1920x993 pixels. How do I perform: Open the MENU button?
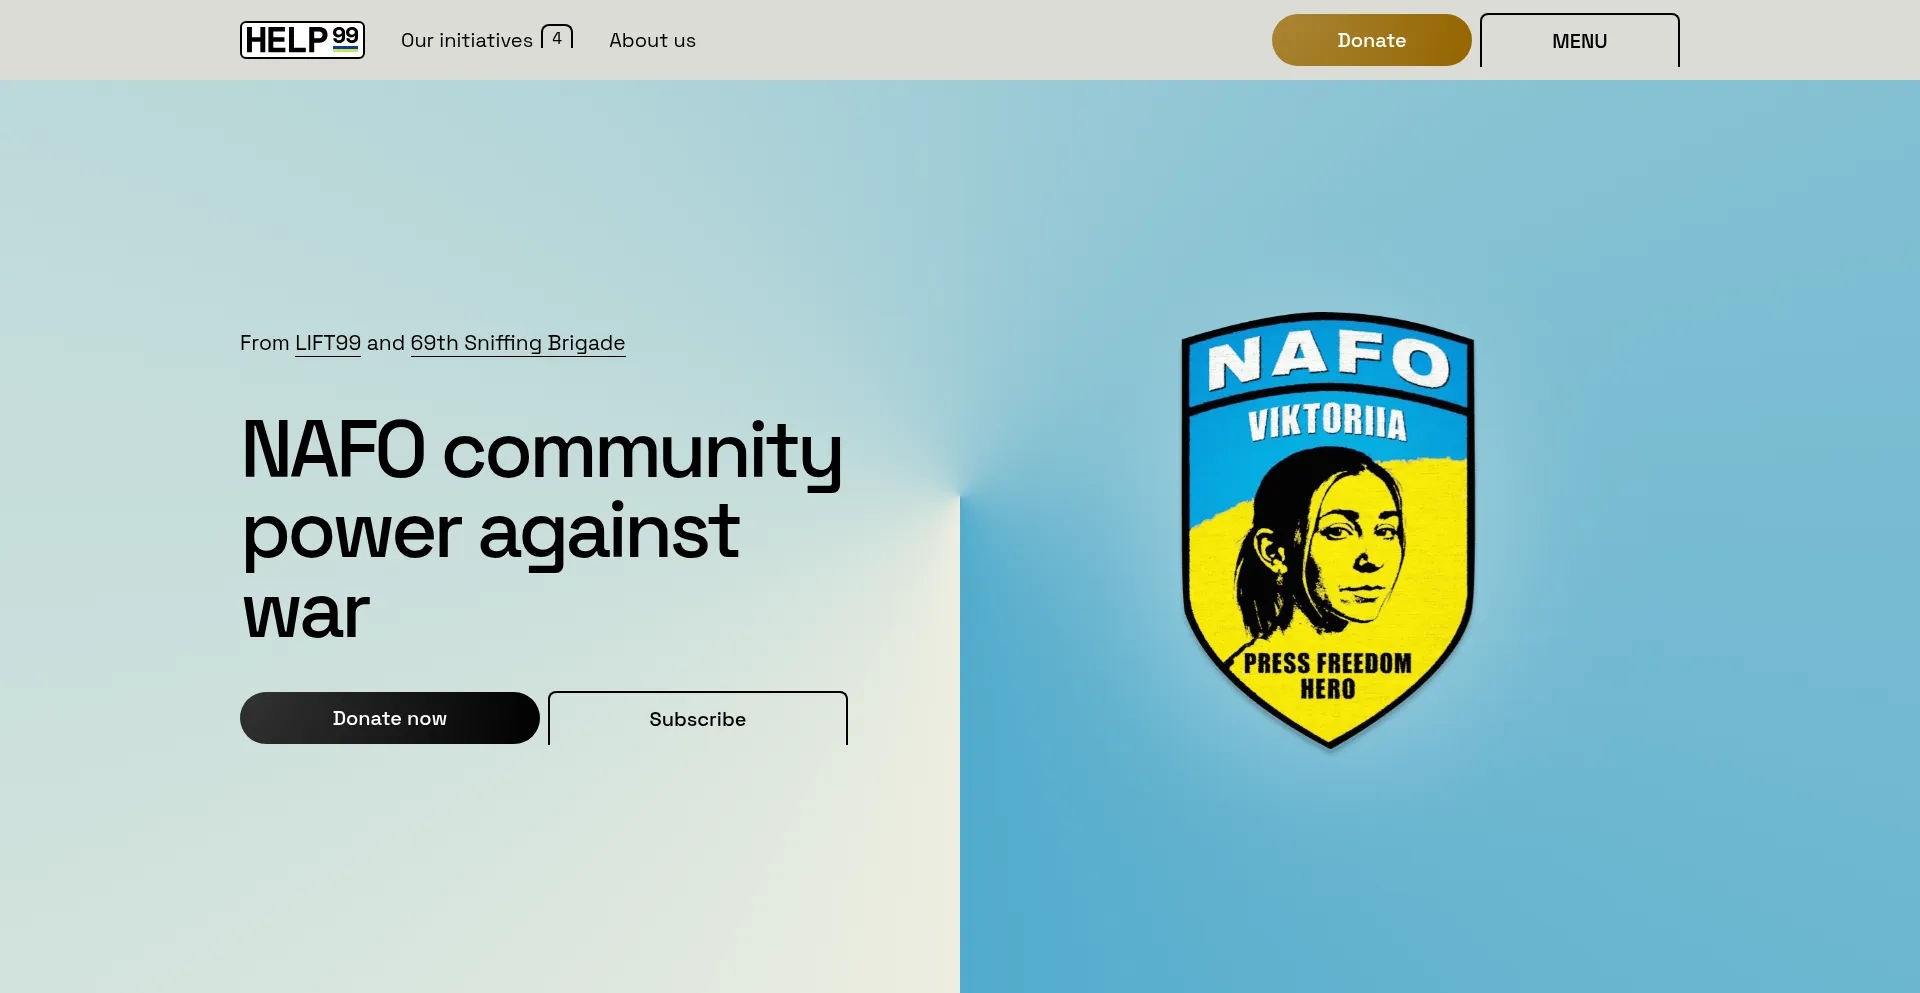[x=1579, y=40]
